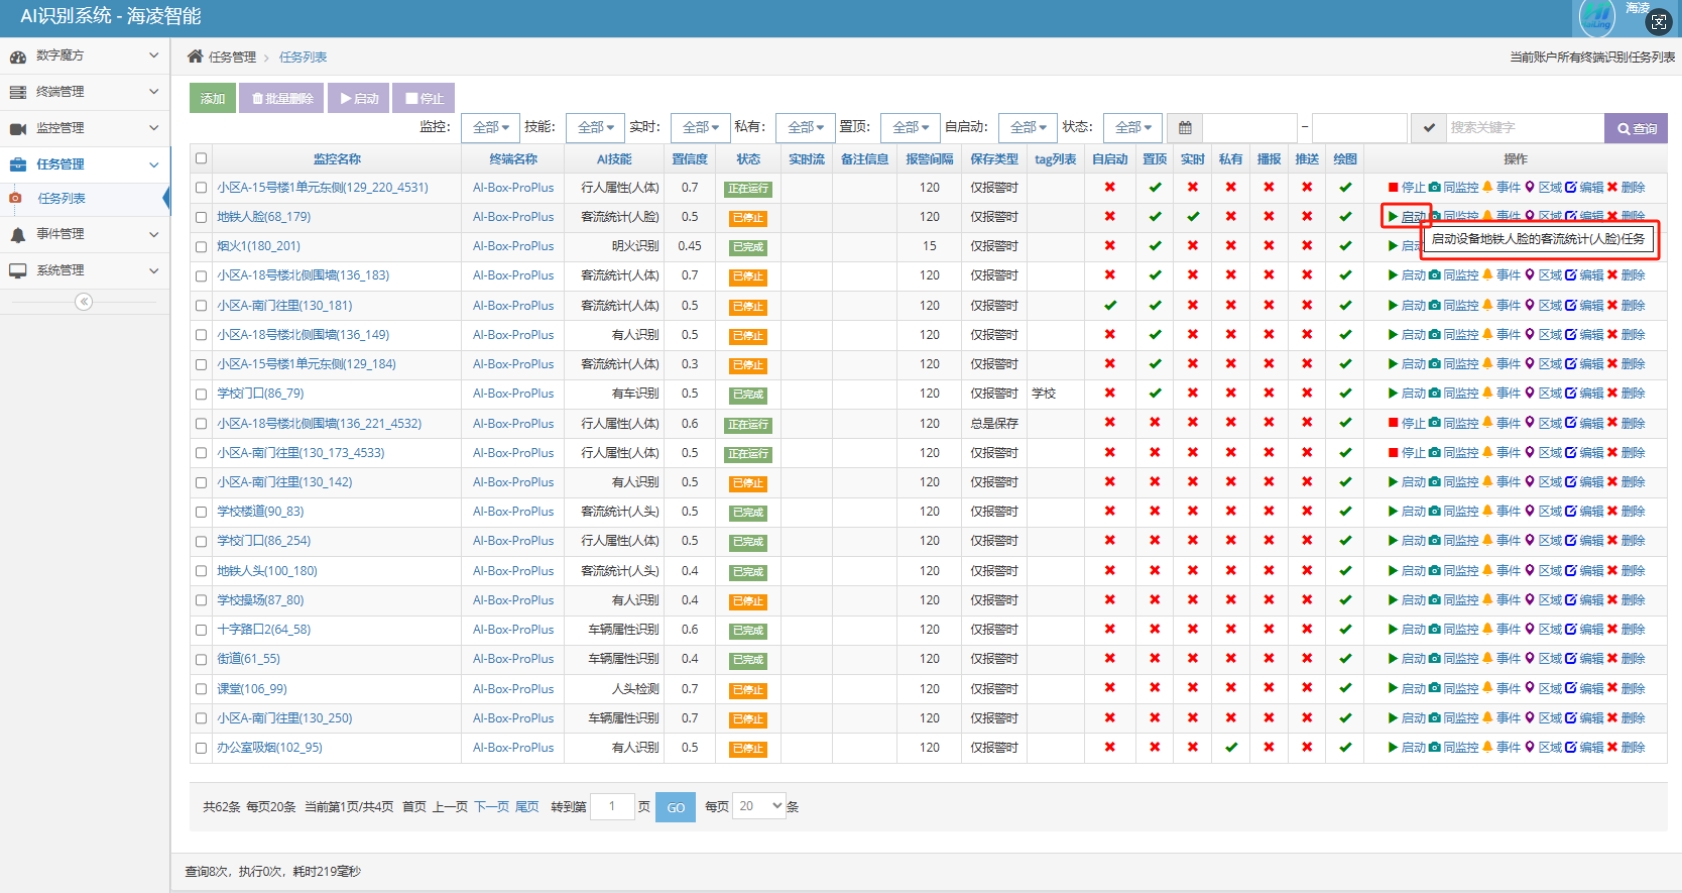Open 系统管理 in the sidebar

84,270
